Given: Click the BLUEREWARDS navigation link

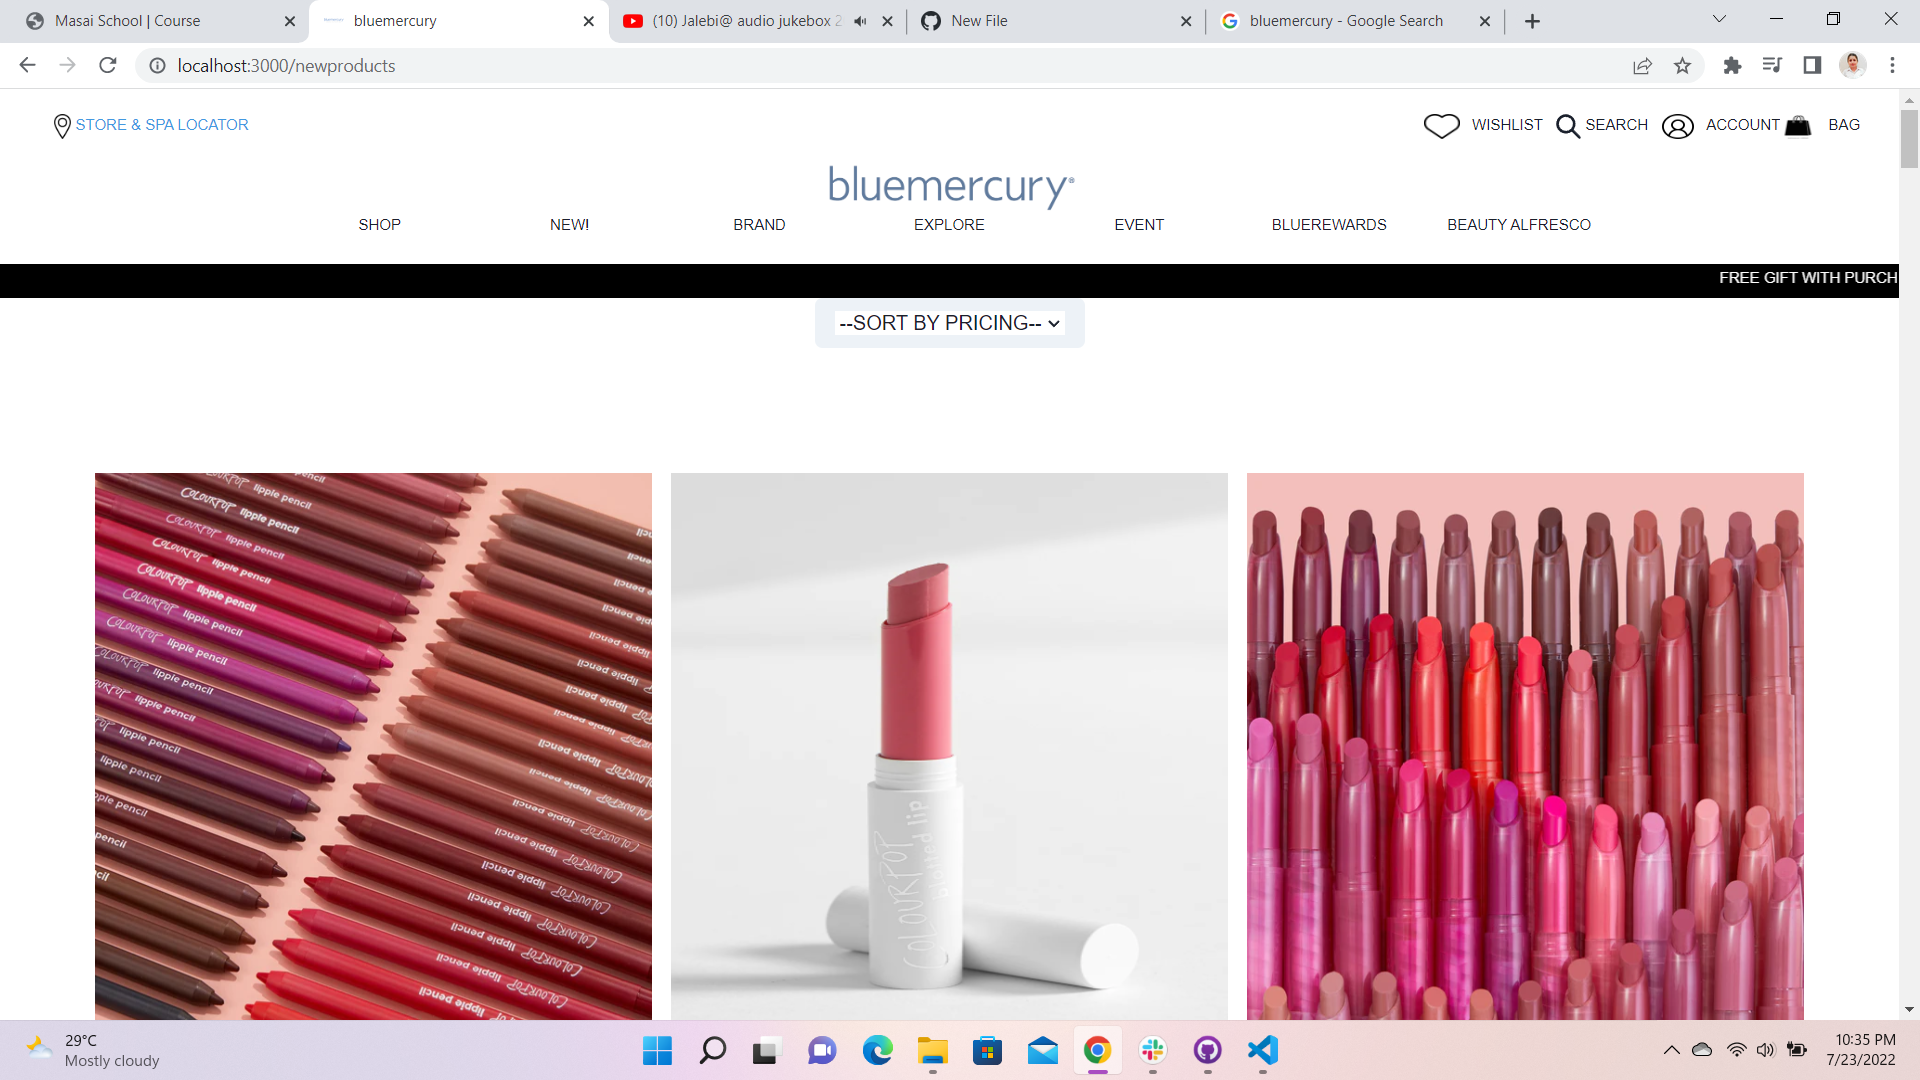Looking at the screenshot, I should click(1328, 225).
